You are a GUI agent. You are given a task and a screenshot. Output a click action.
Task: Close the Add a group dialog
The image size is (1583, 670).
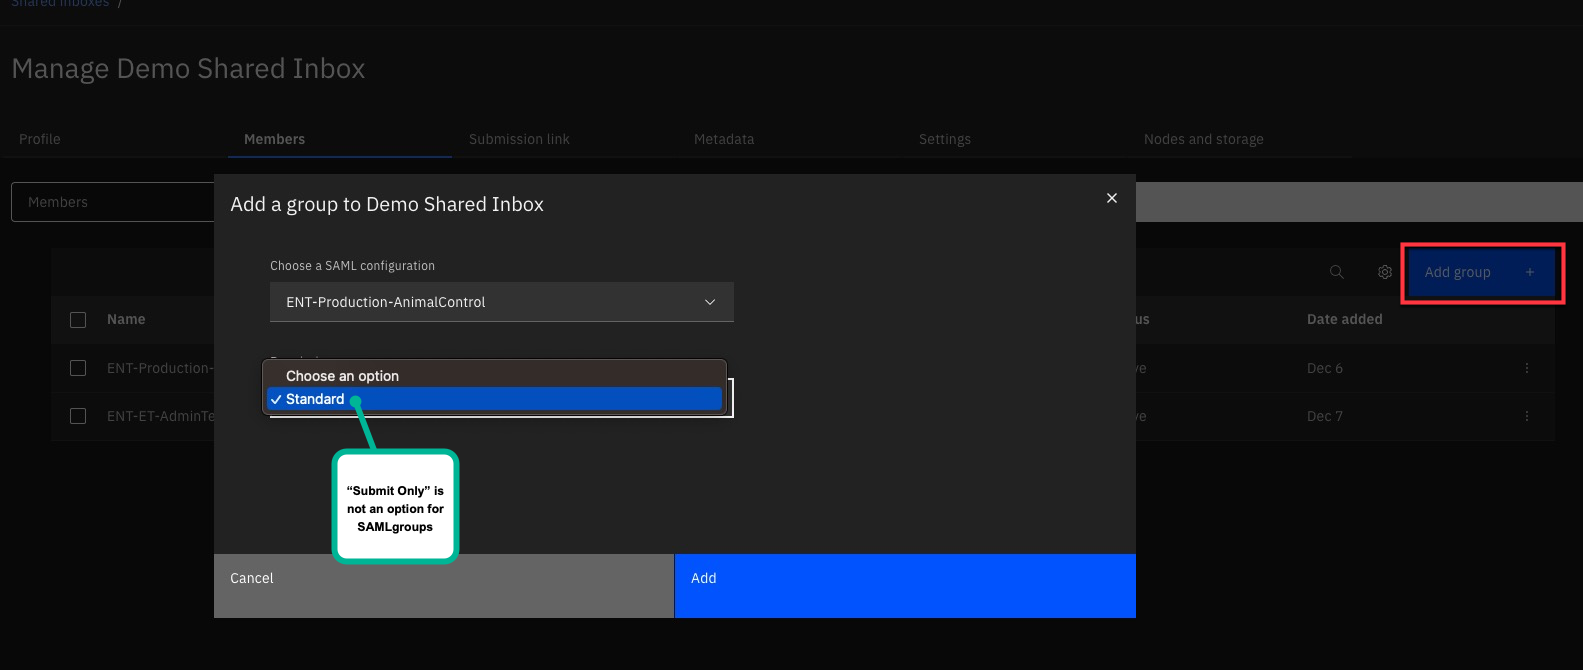[x=1111, y=198]
